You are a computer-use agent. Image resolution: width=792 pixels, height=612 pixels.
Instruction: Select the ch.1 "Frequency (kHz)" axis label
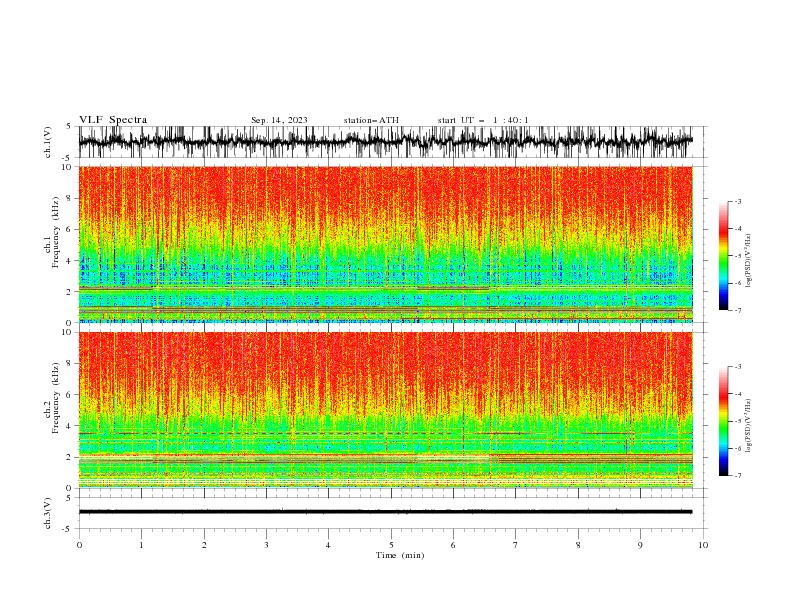click(56, 232)
